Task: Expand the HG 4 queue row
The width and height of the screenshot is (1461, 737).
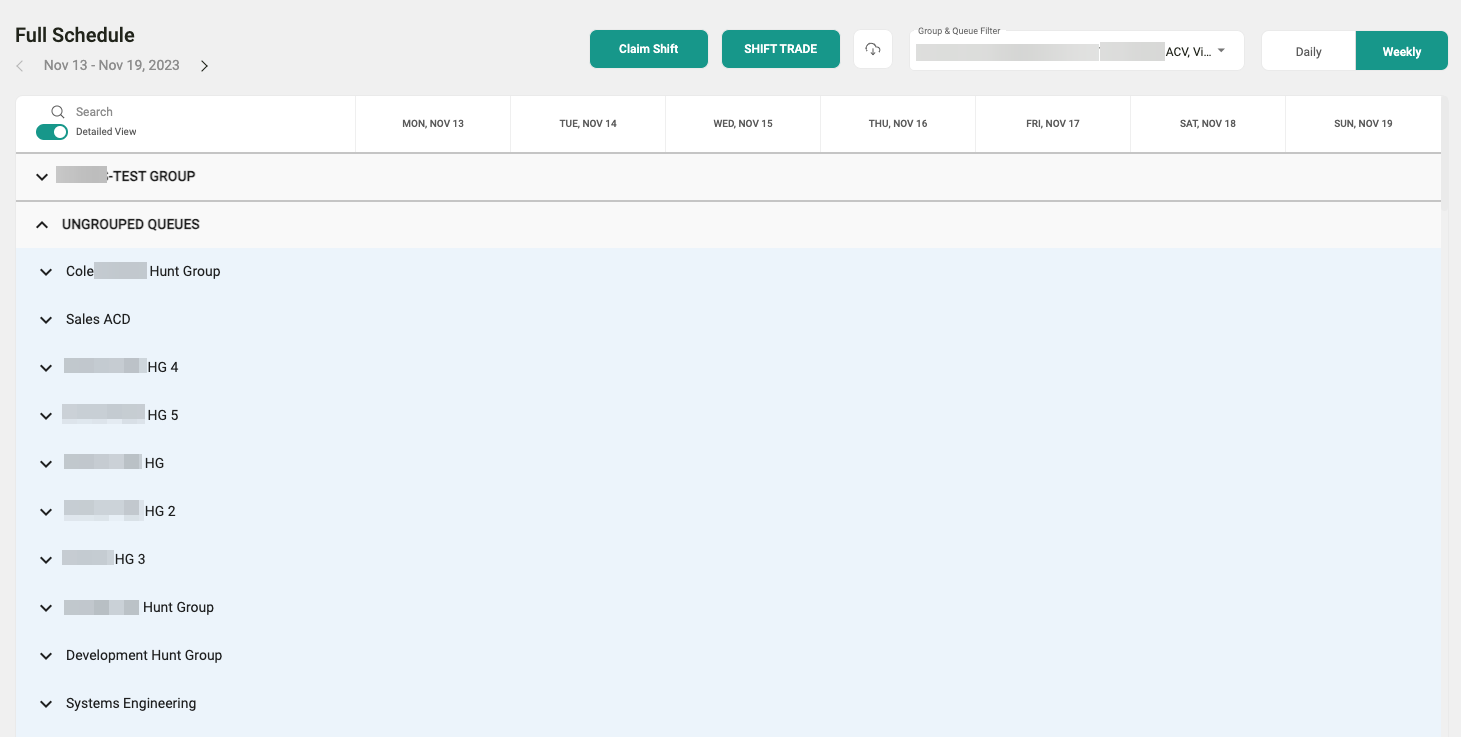Action: click(x=46, y=368)
